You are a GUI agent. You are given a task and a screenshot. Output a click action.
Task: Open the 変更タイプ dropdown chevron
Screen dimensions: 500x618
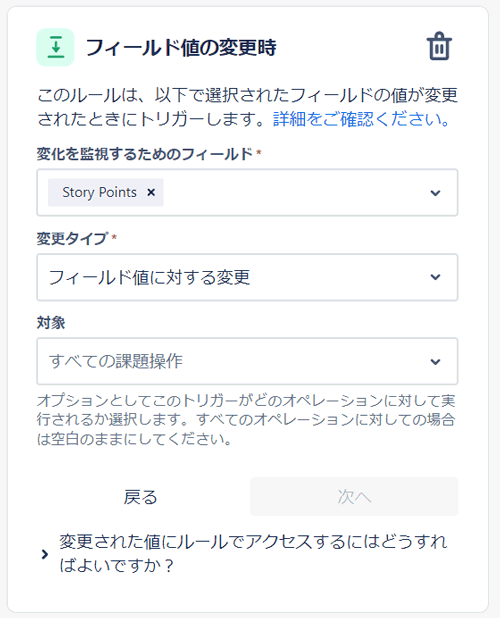pyautogui.click(x=435, y=277)
